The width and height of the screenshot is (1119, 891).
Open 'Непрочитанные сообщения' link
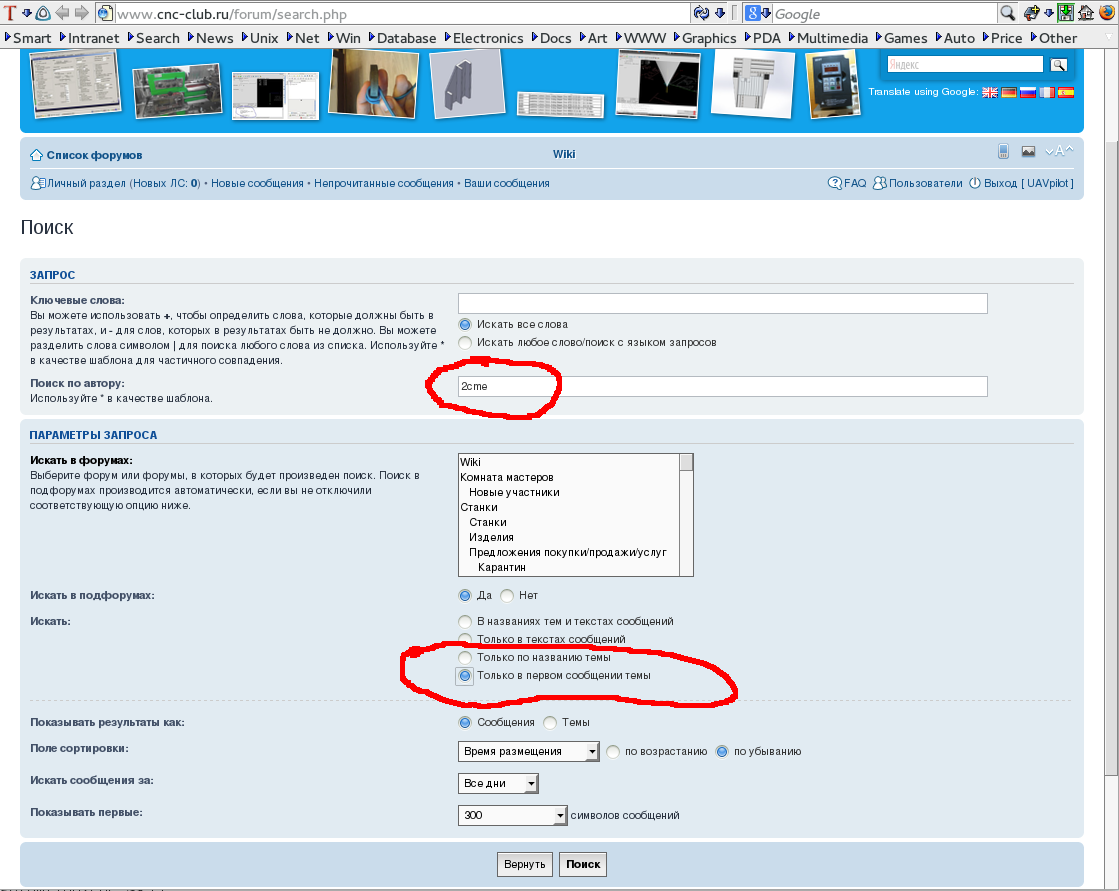click(384, 183)
